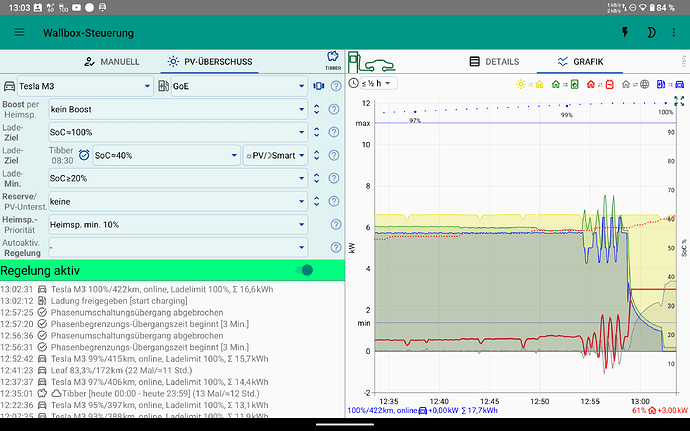Image resolution: width=690 pixels, height=431 pixels.
Task: Switch off the Regelung aktiv toggle
Action: coord(304,270)
